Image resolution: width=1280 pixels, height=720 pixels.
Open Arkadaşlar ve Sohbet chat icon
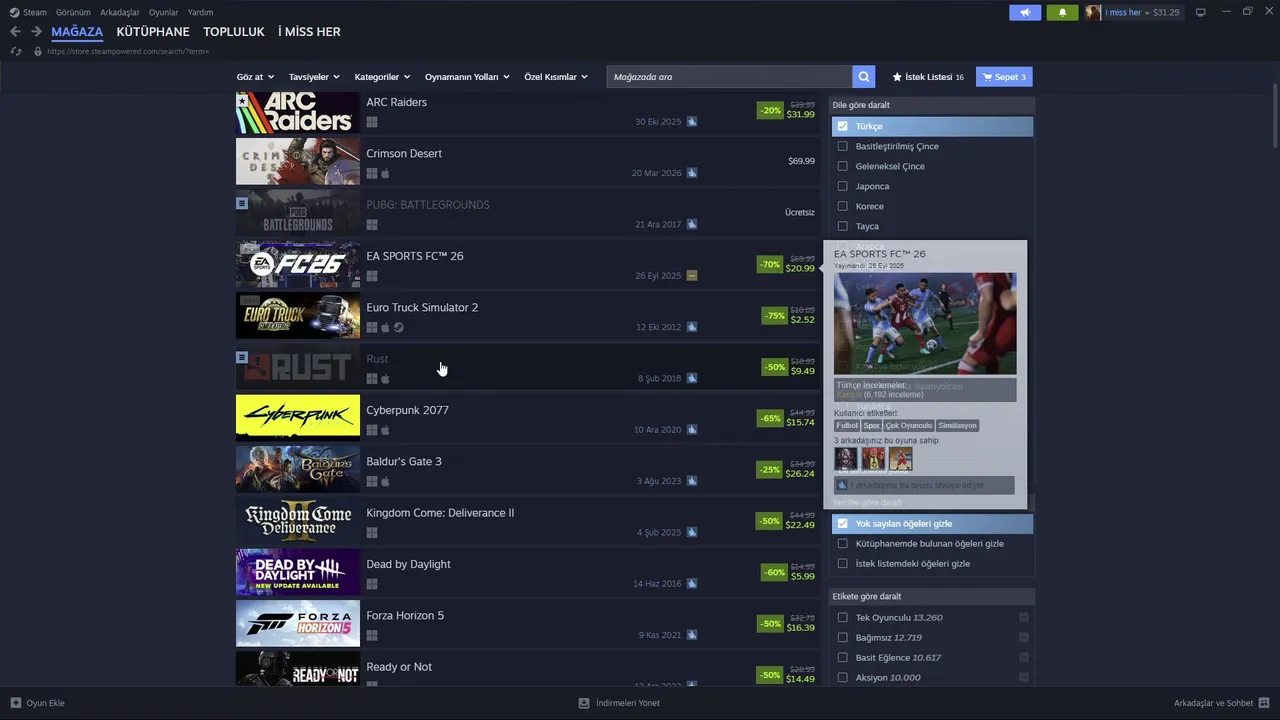pos(1264,703)
